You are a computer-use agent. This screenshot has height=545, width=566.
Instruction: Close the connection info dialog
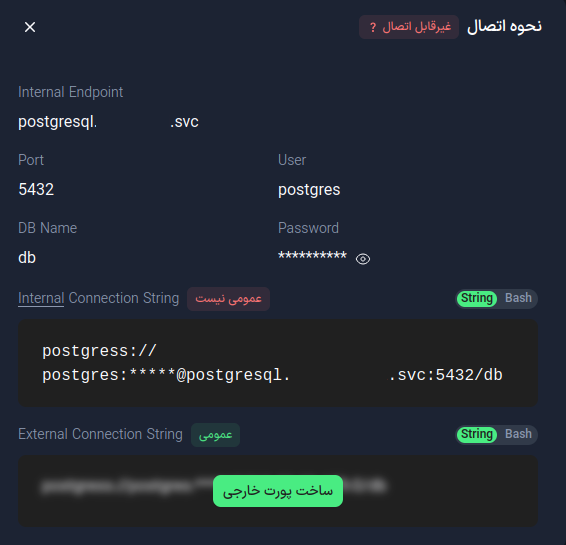point(30,27)
